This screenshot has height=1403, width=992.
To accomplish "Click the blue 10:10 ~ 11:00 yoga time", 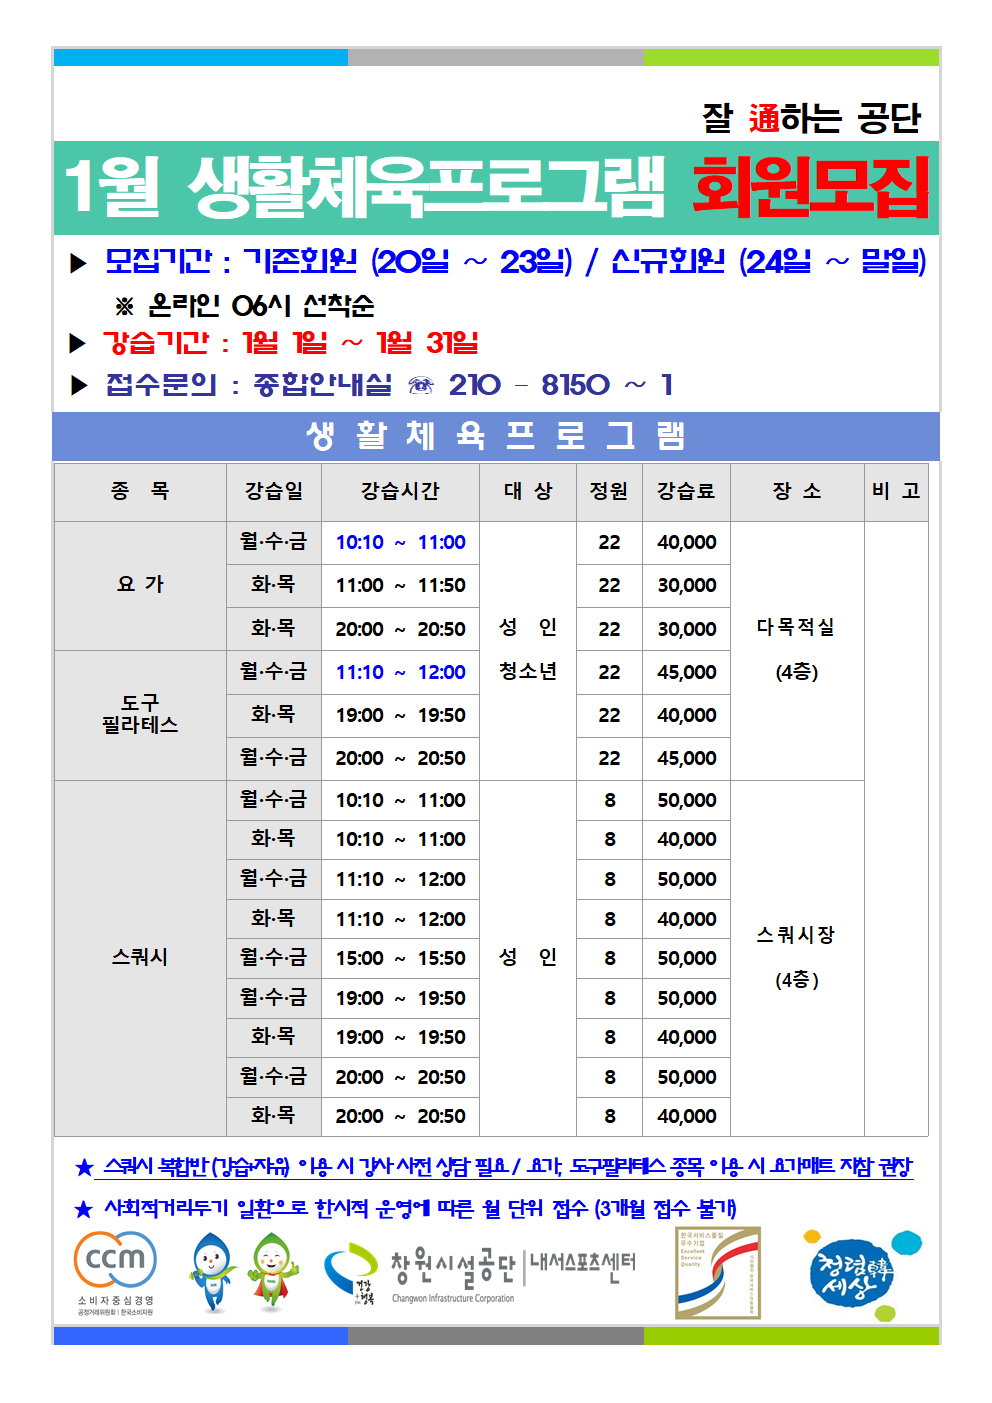I will [400, 542].
